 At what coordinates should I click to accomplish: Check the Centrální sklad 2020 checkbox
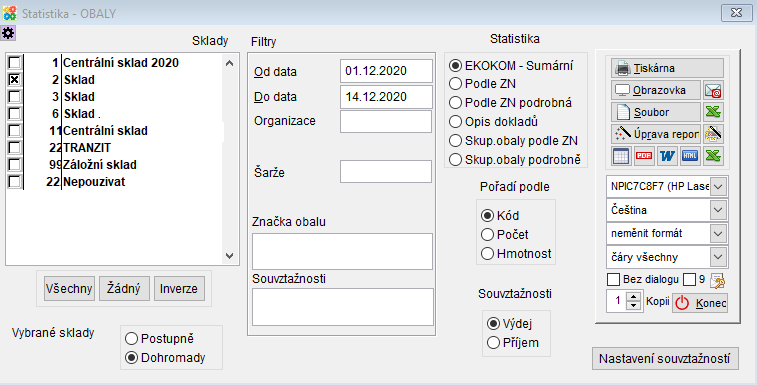pyautogui.click(x=14, y=62)
